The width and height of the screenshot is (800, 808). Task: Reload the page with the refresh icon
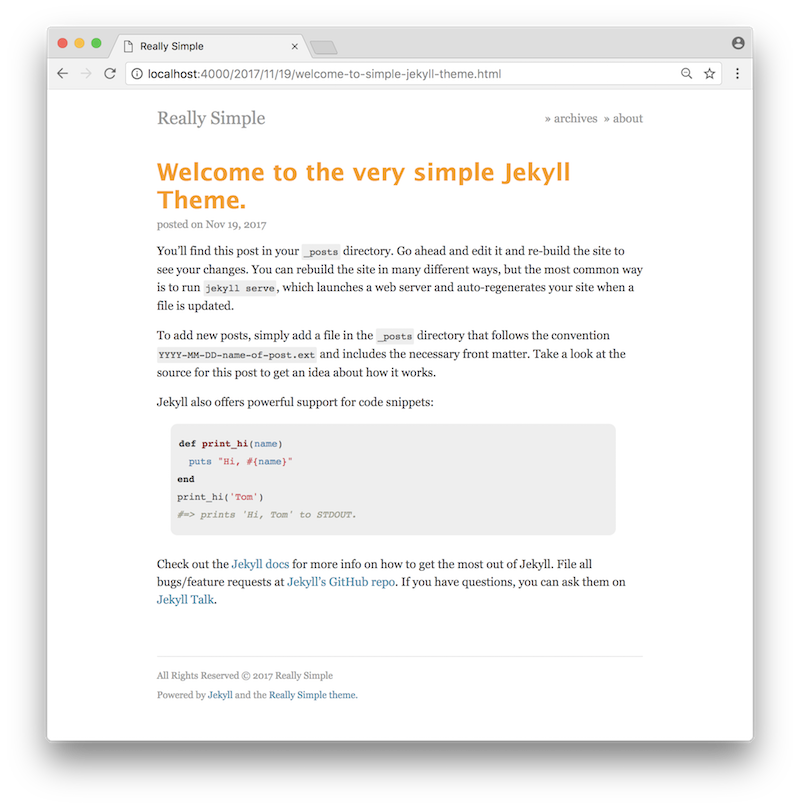(110, 74)
